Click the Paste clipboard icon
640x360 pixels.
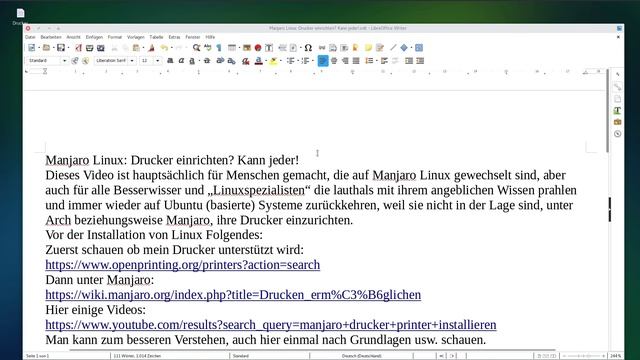tap(136, 48)
